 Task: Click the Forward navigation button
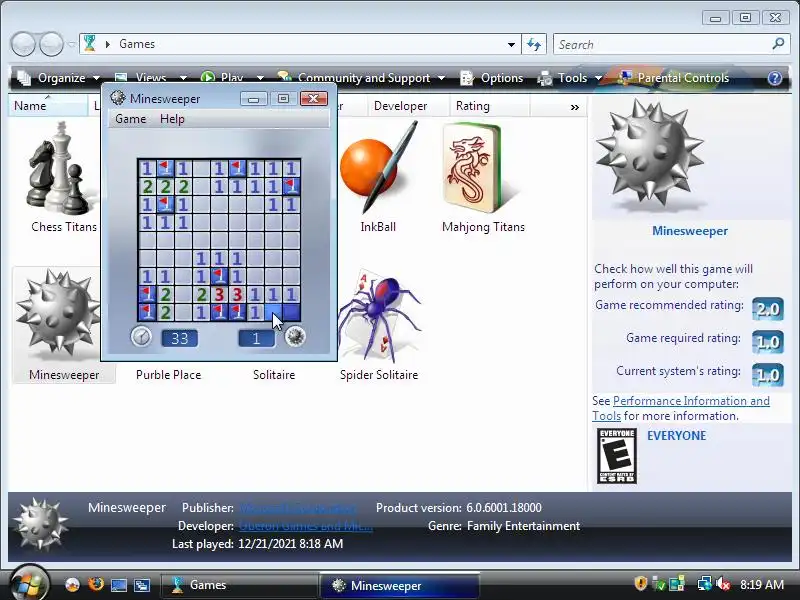[x=52, y=44]
